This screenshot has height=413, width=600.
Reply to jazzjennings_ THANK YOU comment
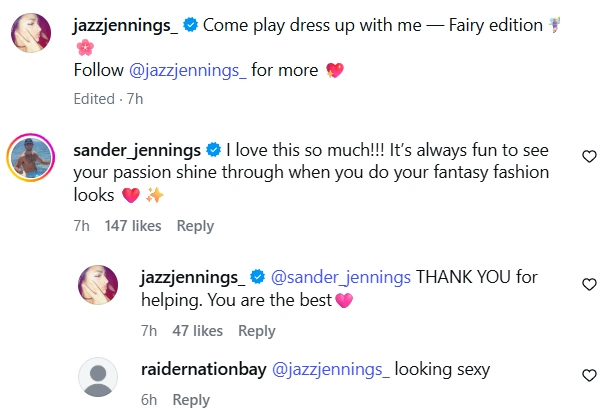pos(257,331)
